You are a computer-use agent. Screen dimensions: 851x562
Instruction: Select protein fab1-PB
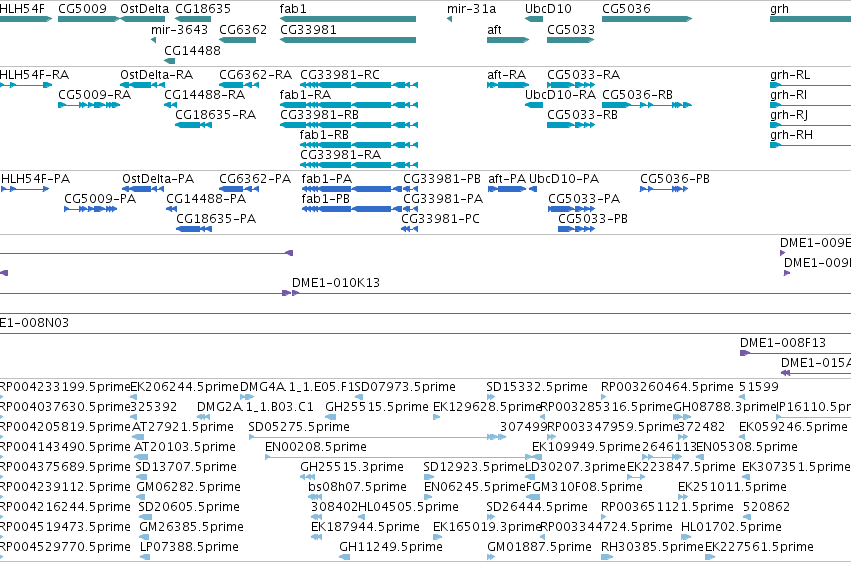326,199
